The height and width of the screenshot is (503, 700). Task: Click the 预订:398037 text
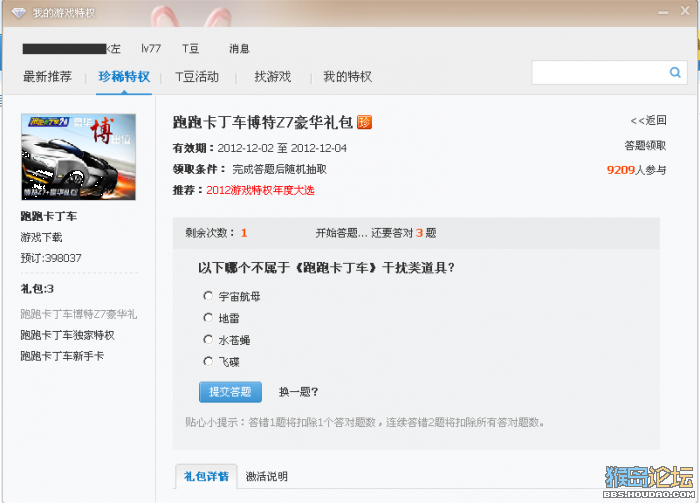click(x=51, y=258)
